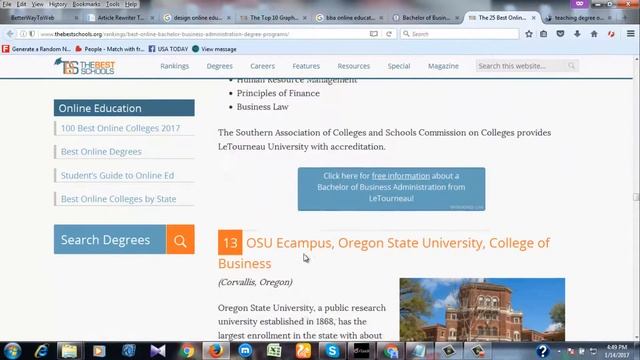Open Maxthon browser taskbar icon
The width and height of the screenshot is (640, 360).
click(x=245, y=351)
